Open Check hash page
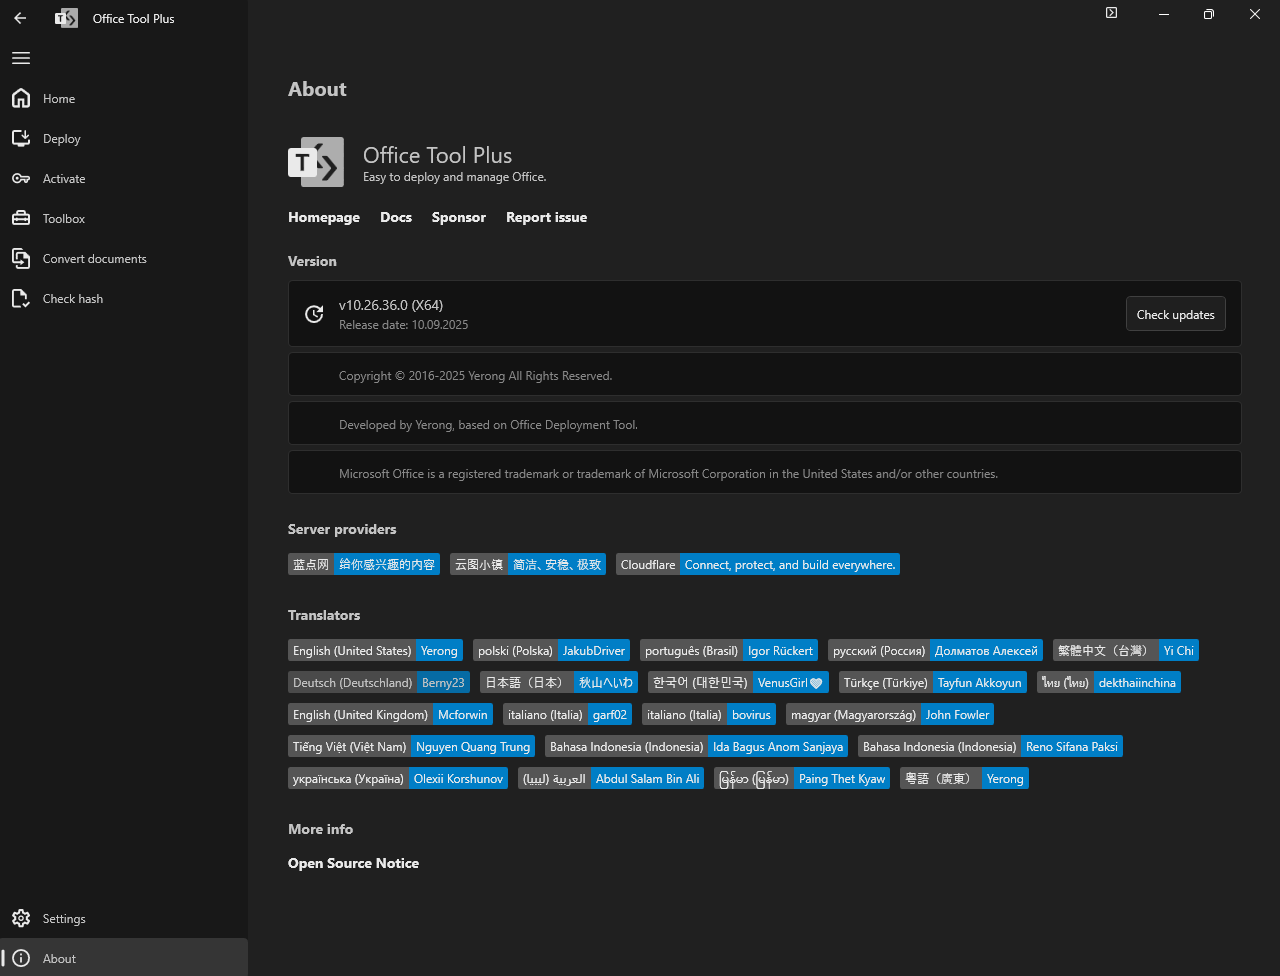This screenshot has height=976, width=1280. coord(124,298)
